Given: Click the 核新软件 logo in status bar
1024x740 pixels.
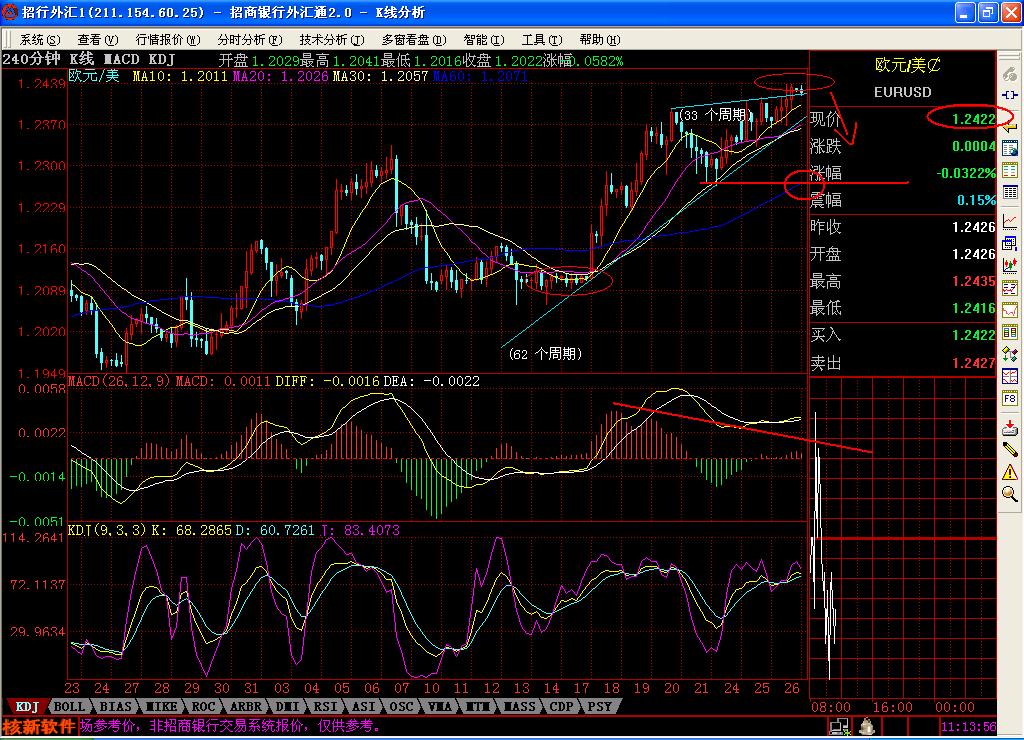Looking at the screenshot, I should pos(39,726).
